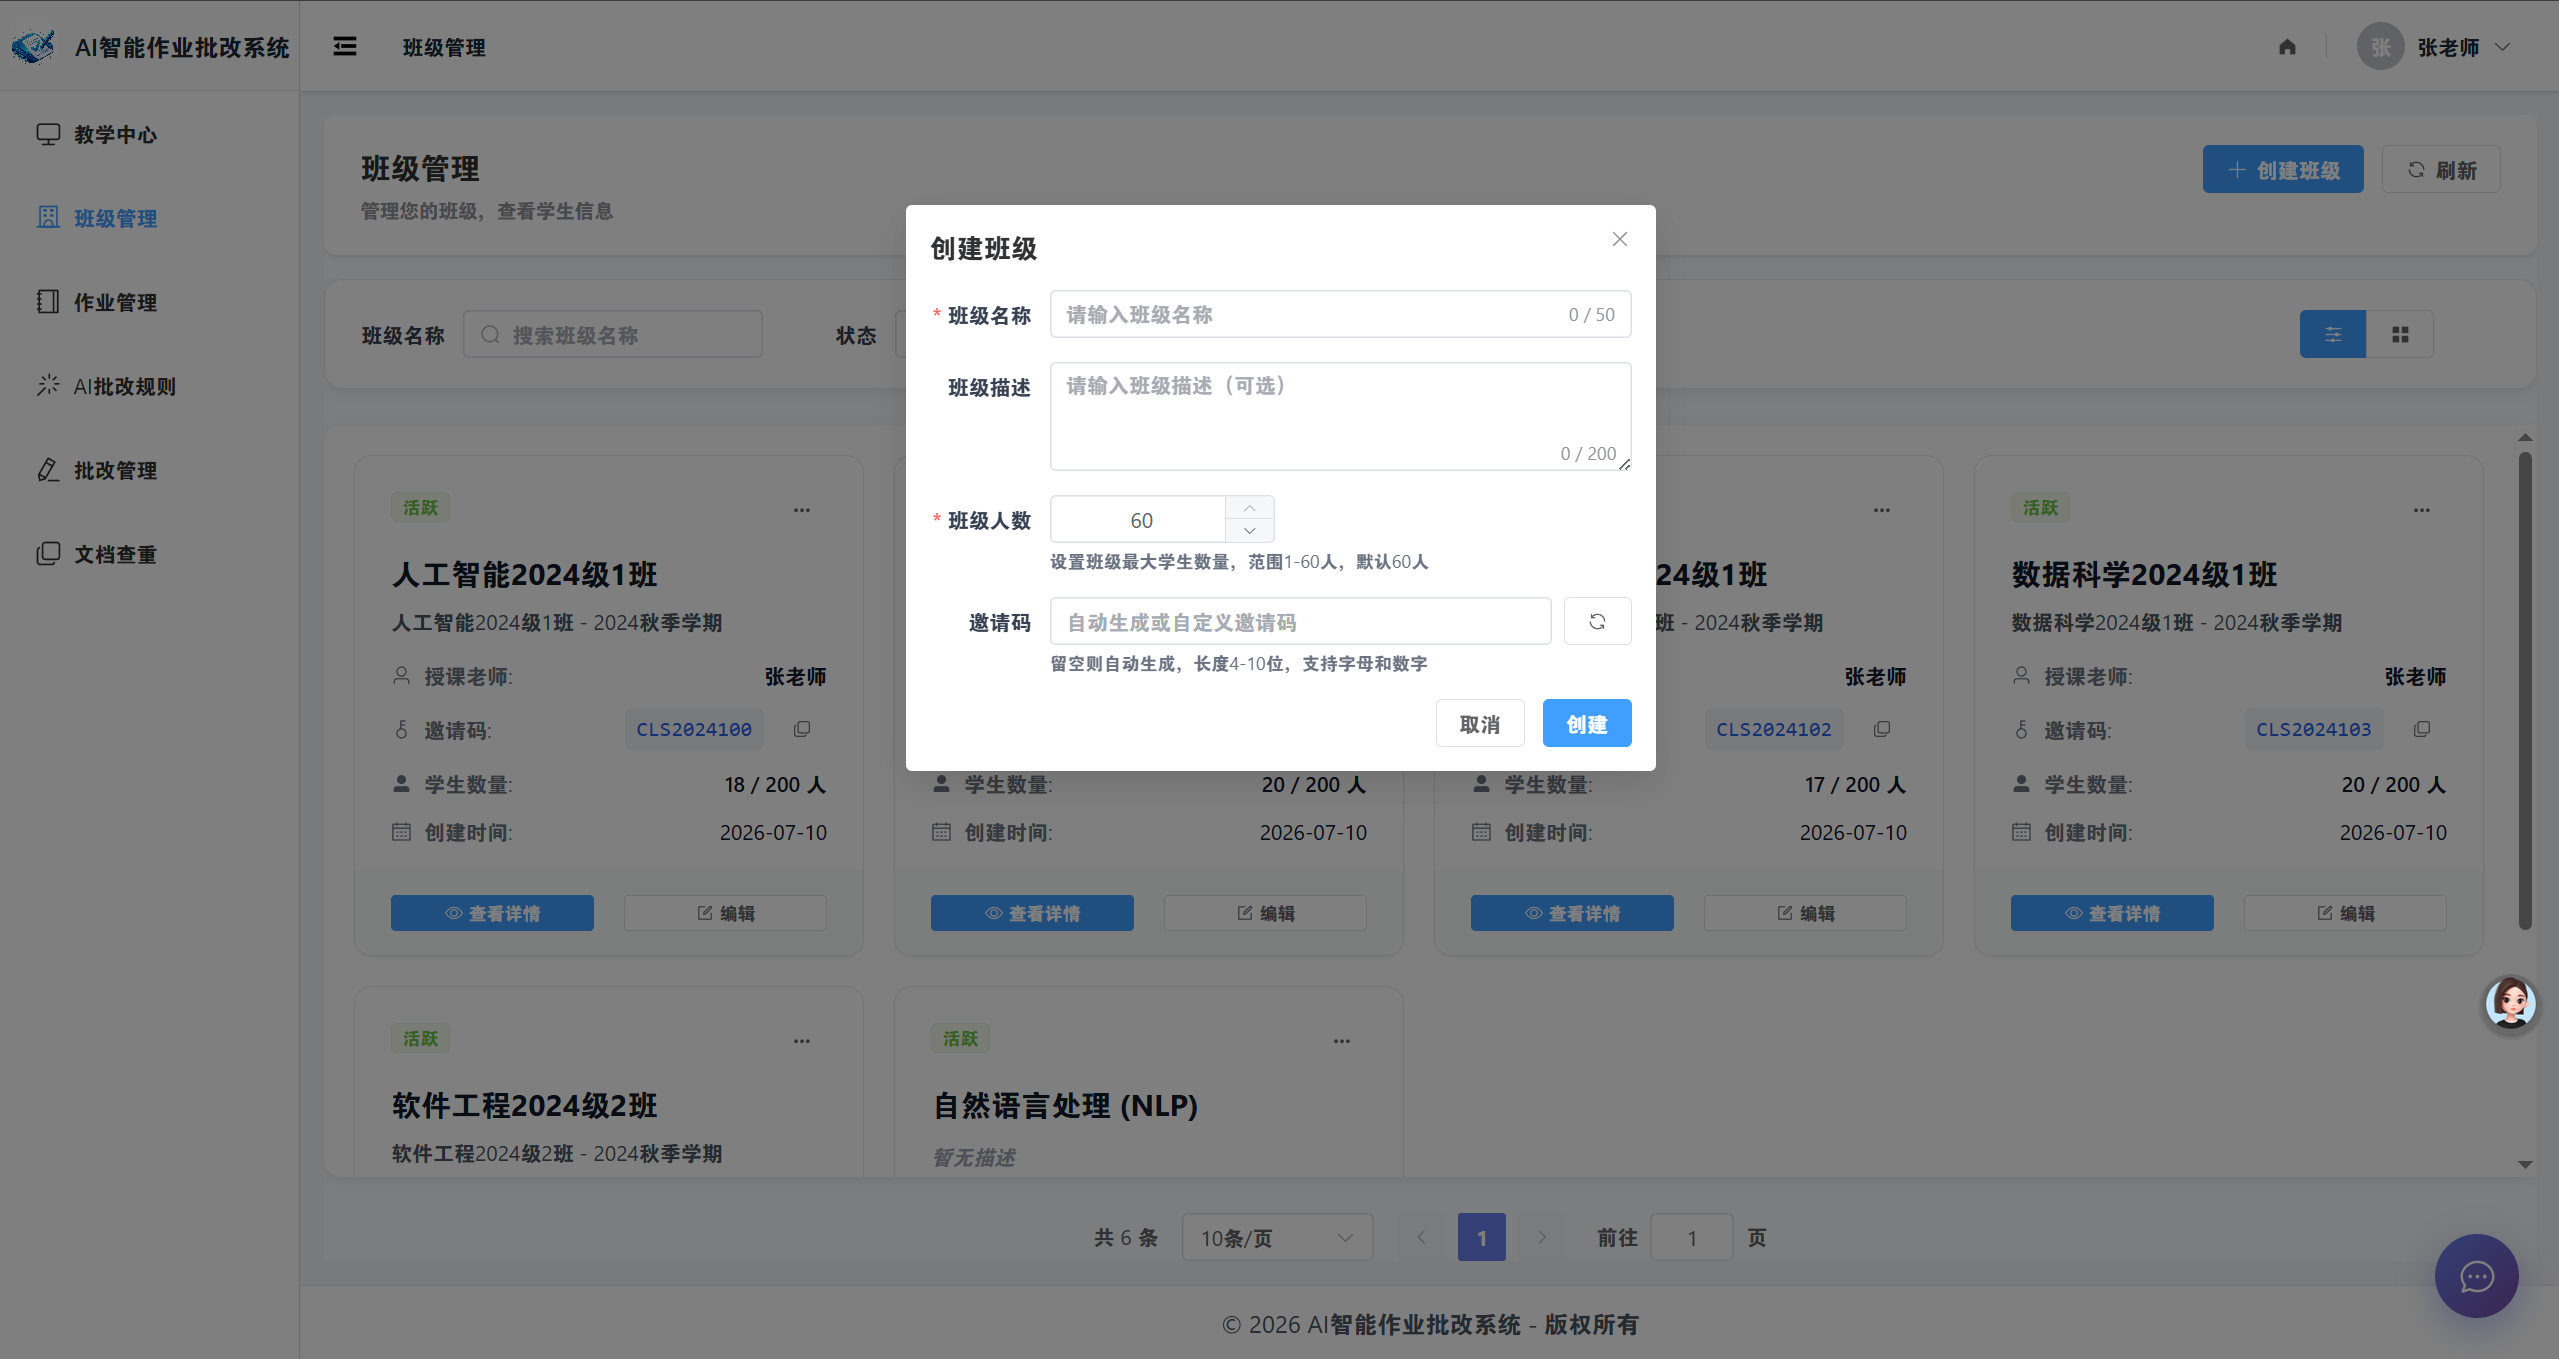Click the blue 创建 button

click(x=1586, y=724)
